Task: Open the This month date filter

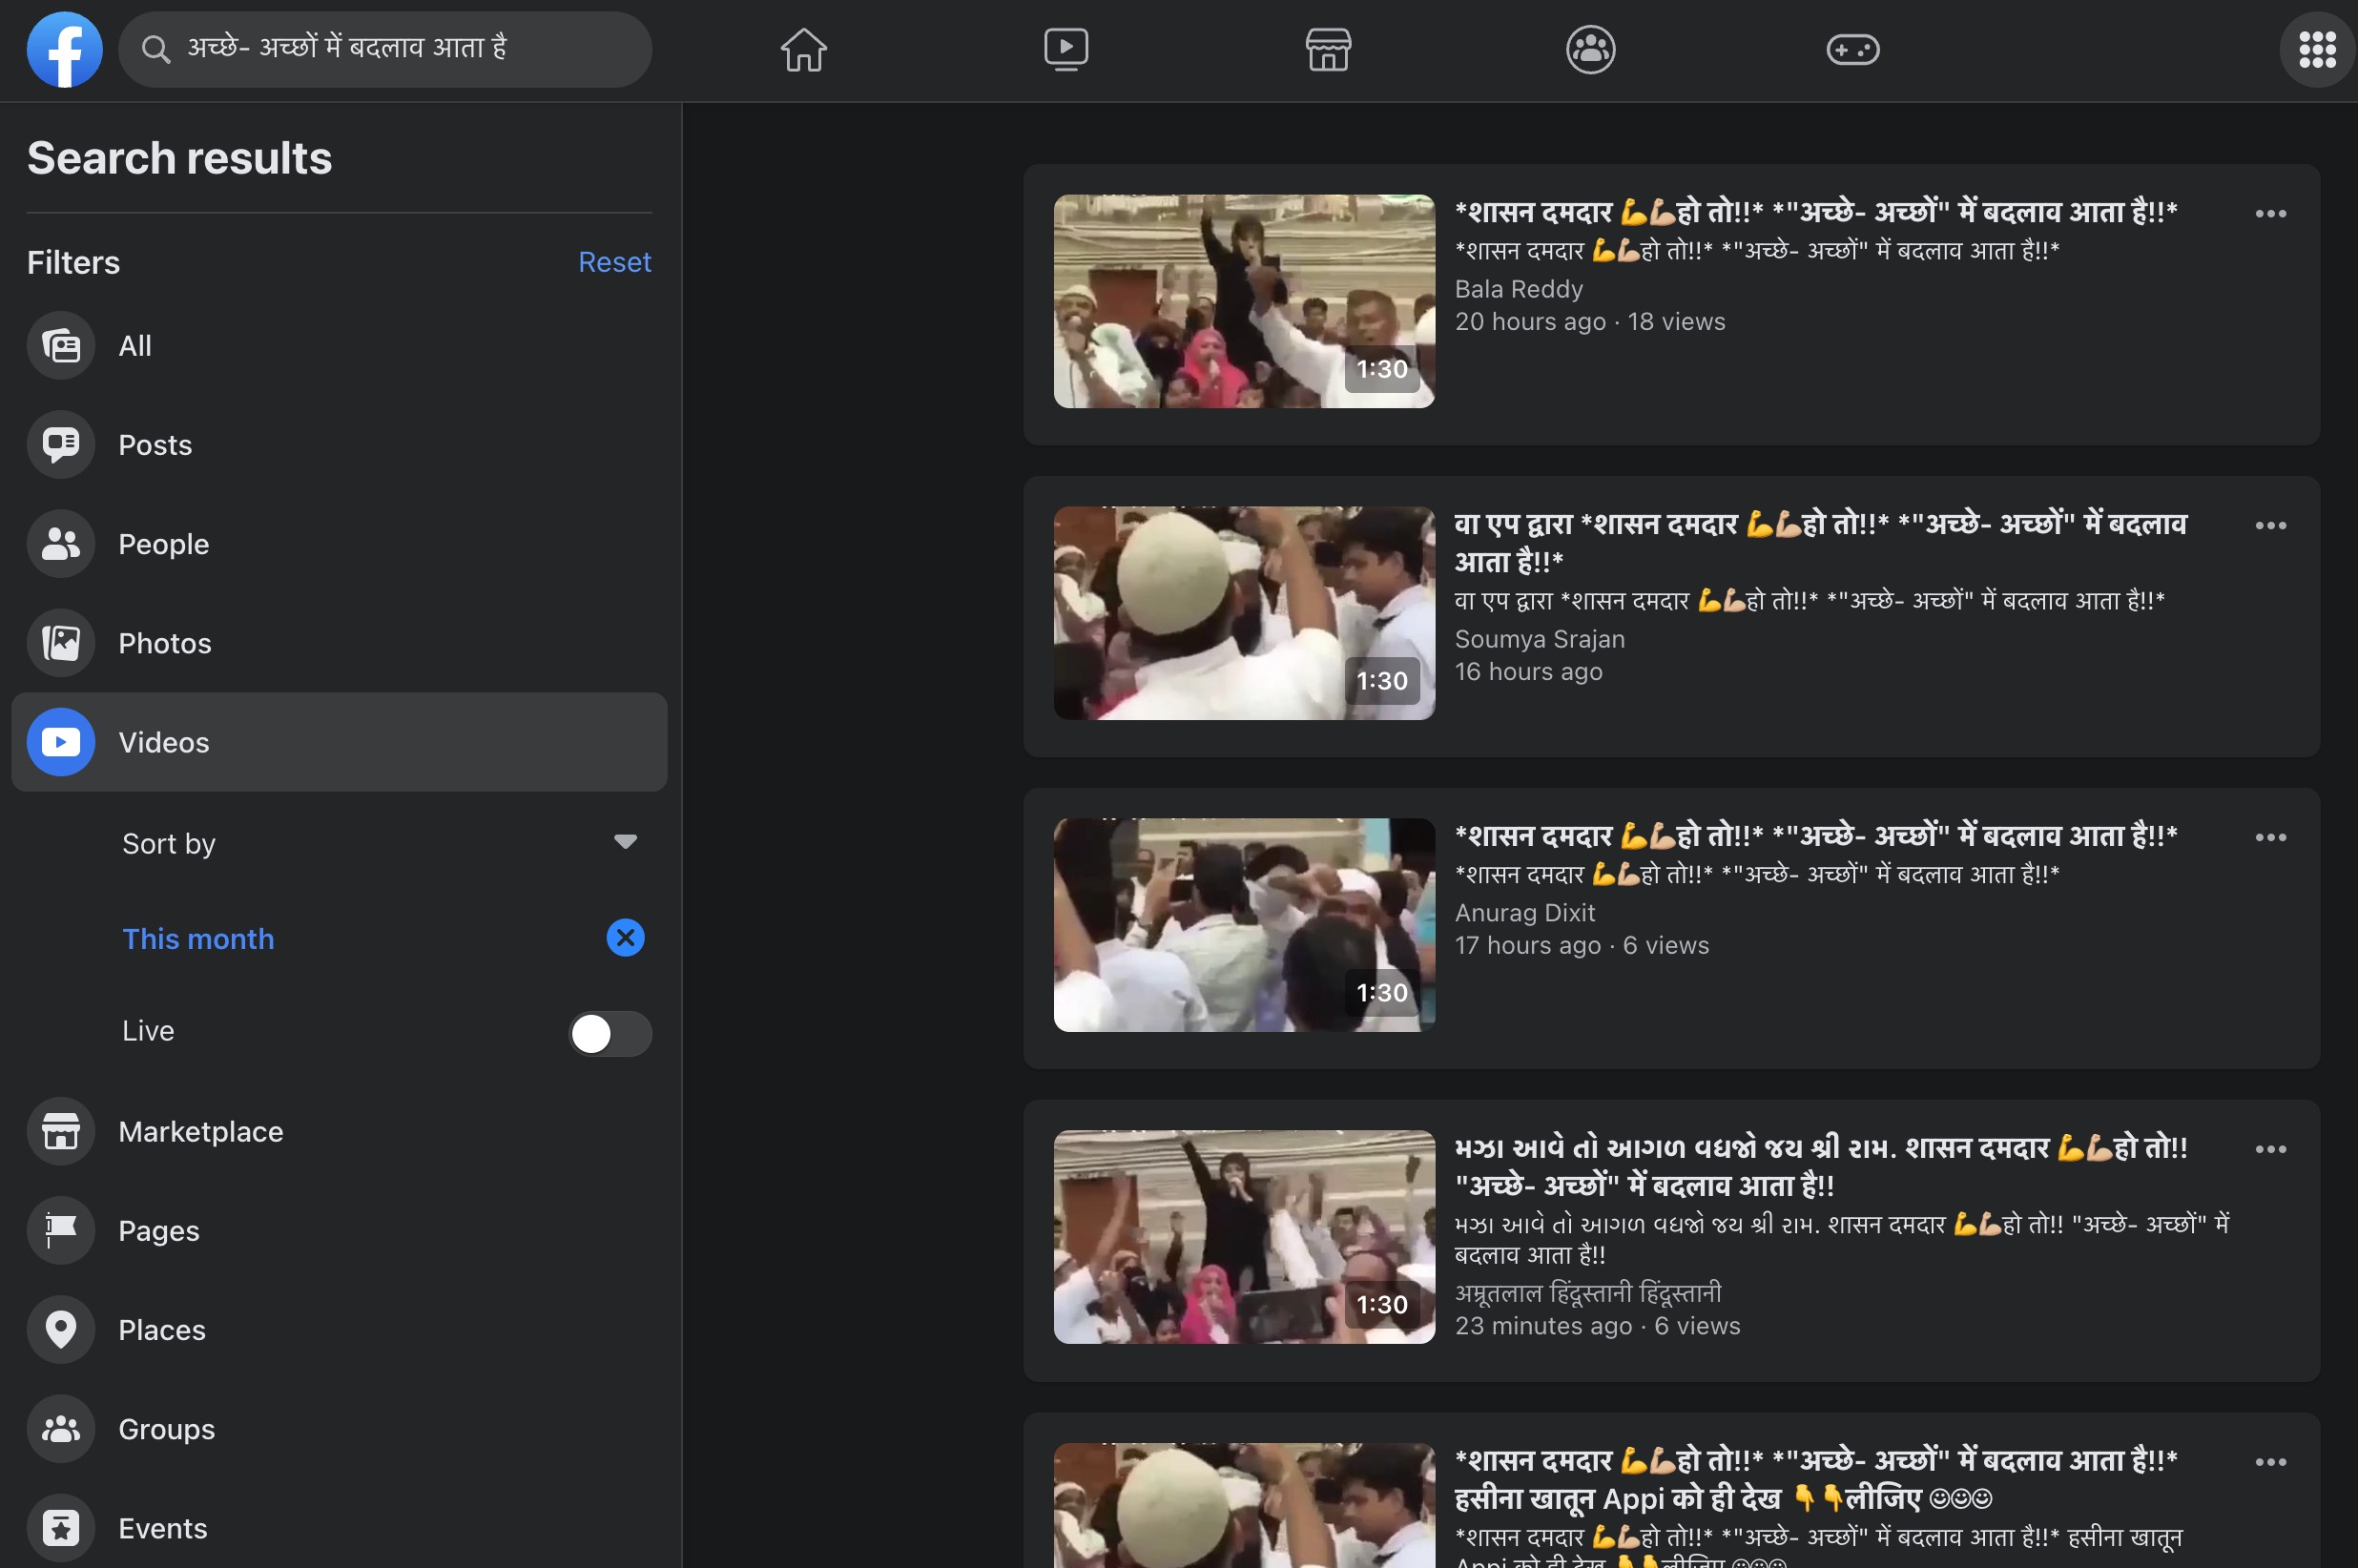Action: pos(198,939)
